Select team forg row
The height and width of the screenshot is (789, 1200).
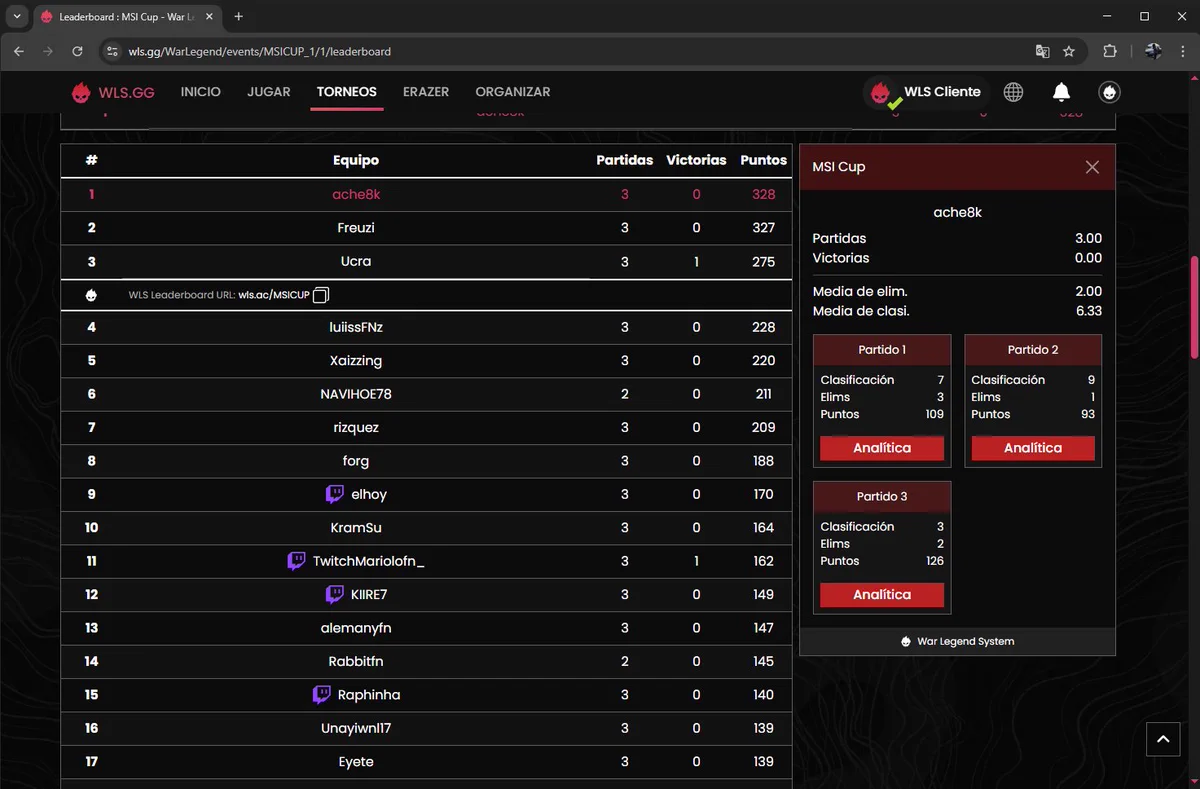tap(427, 461)
